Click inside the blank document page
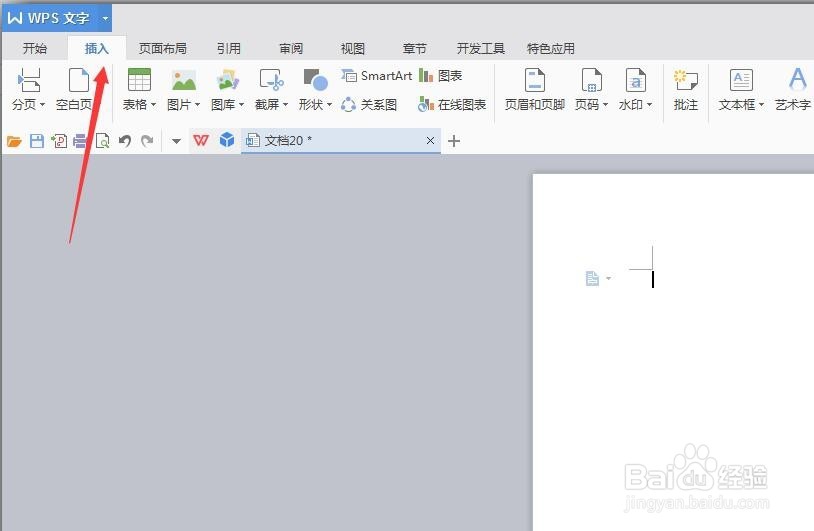The image size is (814, 531). click(x=675, y=353)
